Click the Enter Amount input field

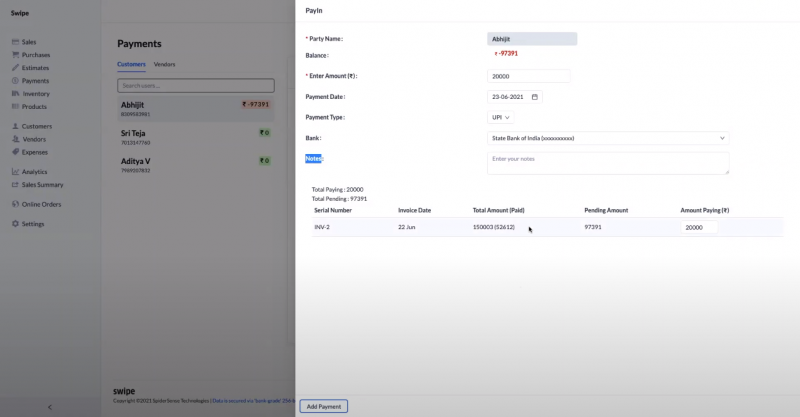(x=528, y=76)
